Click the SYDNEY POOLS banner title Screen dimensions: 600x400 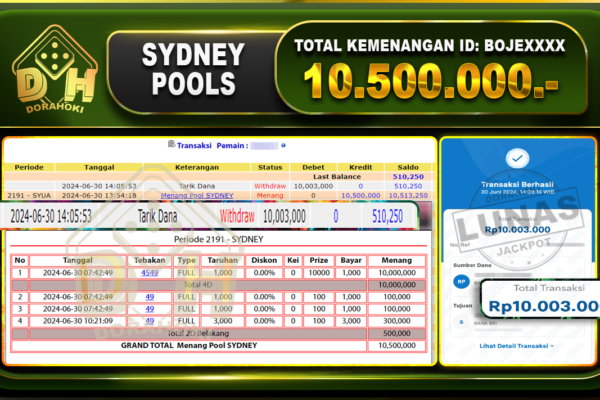click(x=193, y=70)
